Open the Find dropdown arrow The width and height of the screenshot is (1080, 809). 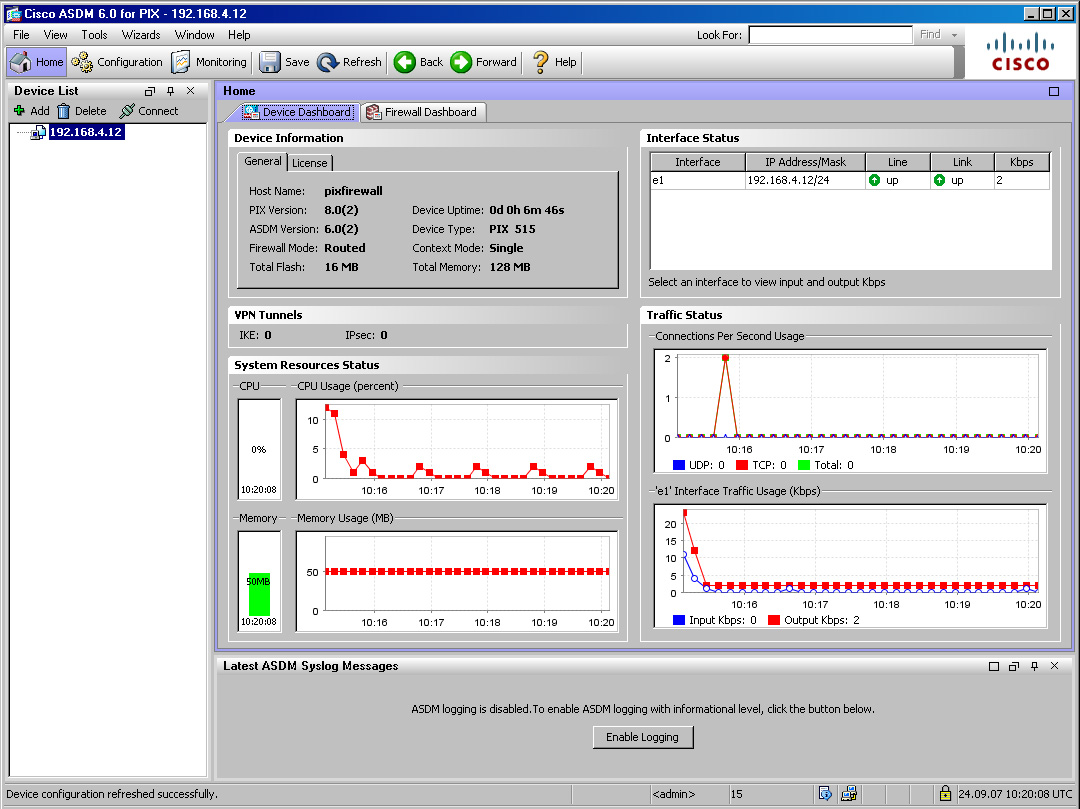click(955, 35)
